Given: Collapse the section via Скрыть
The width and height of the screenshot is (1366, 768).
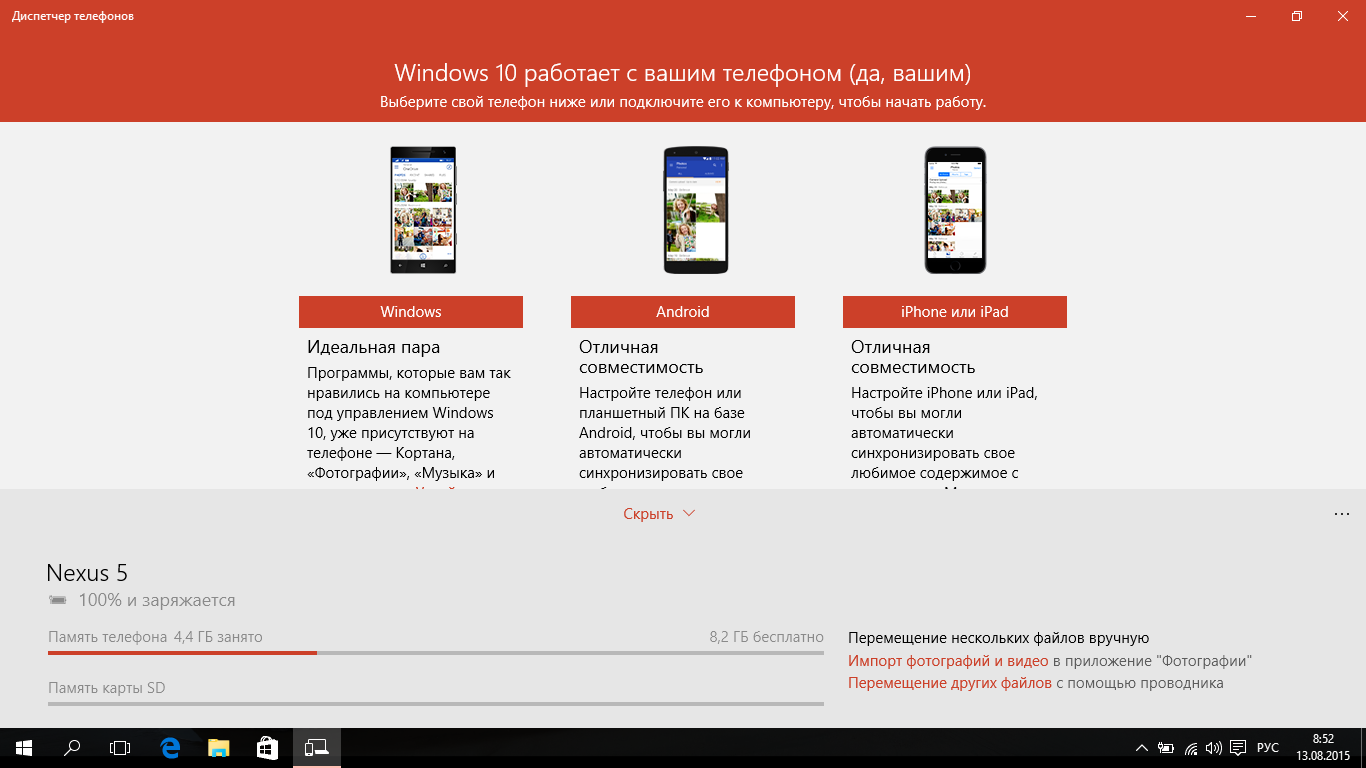Looking at the screenshot, I should tap(659, 514).
